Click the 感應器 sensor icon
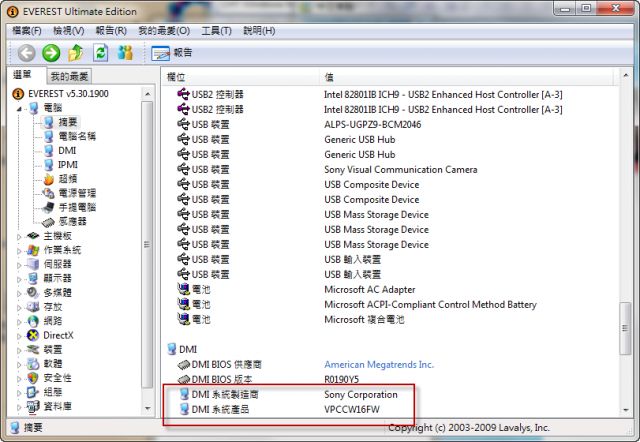 49,222
